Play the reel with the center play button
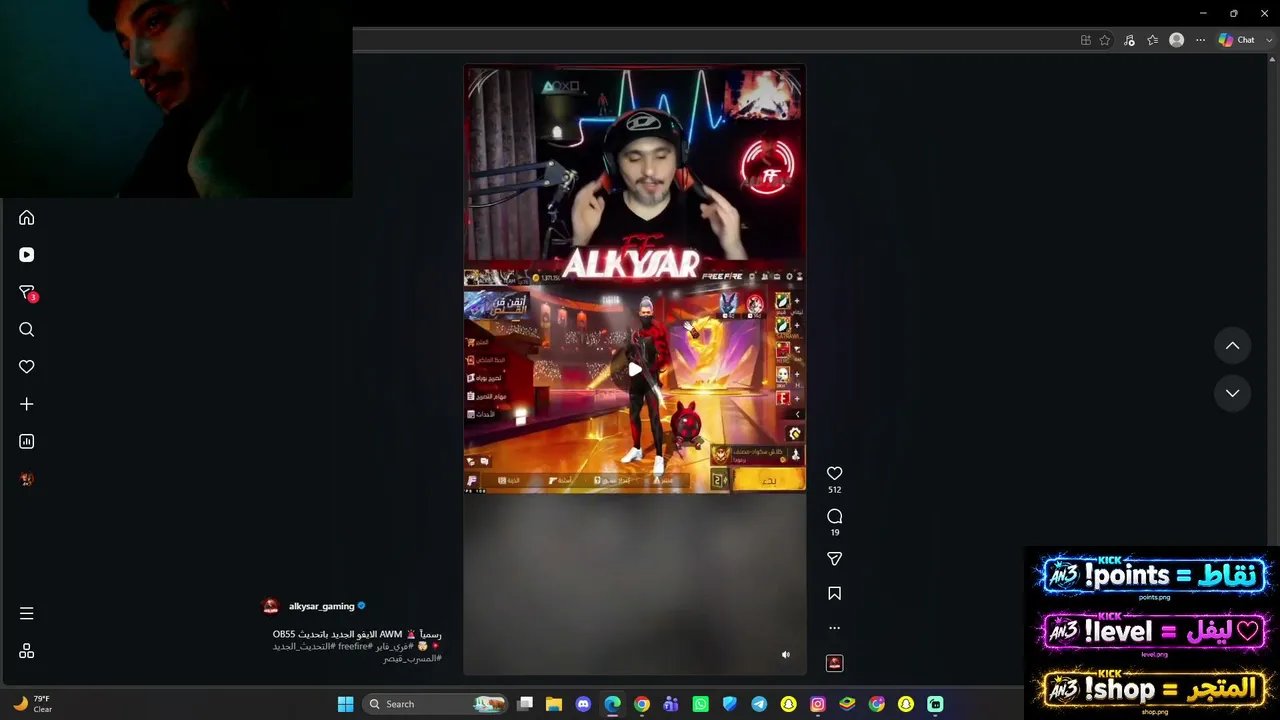Image resolution: width=1280 pixels, height=720 pixels. pyautogui.click(x=635, y=370)
